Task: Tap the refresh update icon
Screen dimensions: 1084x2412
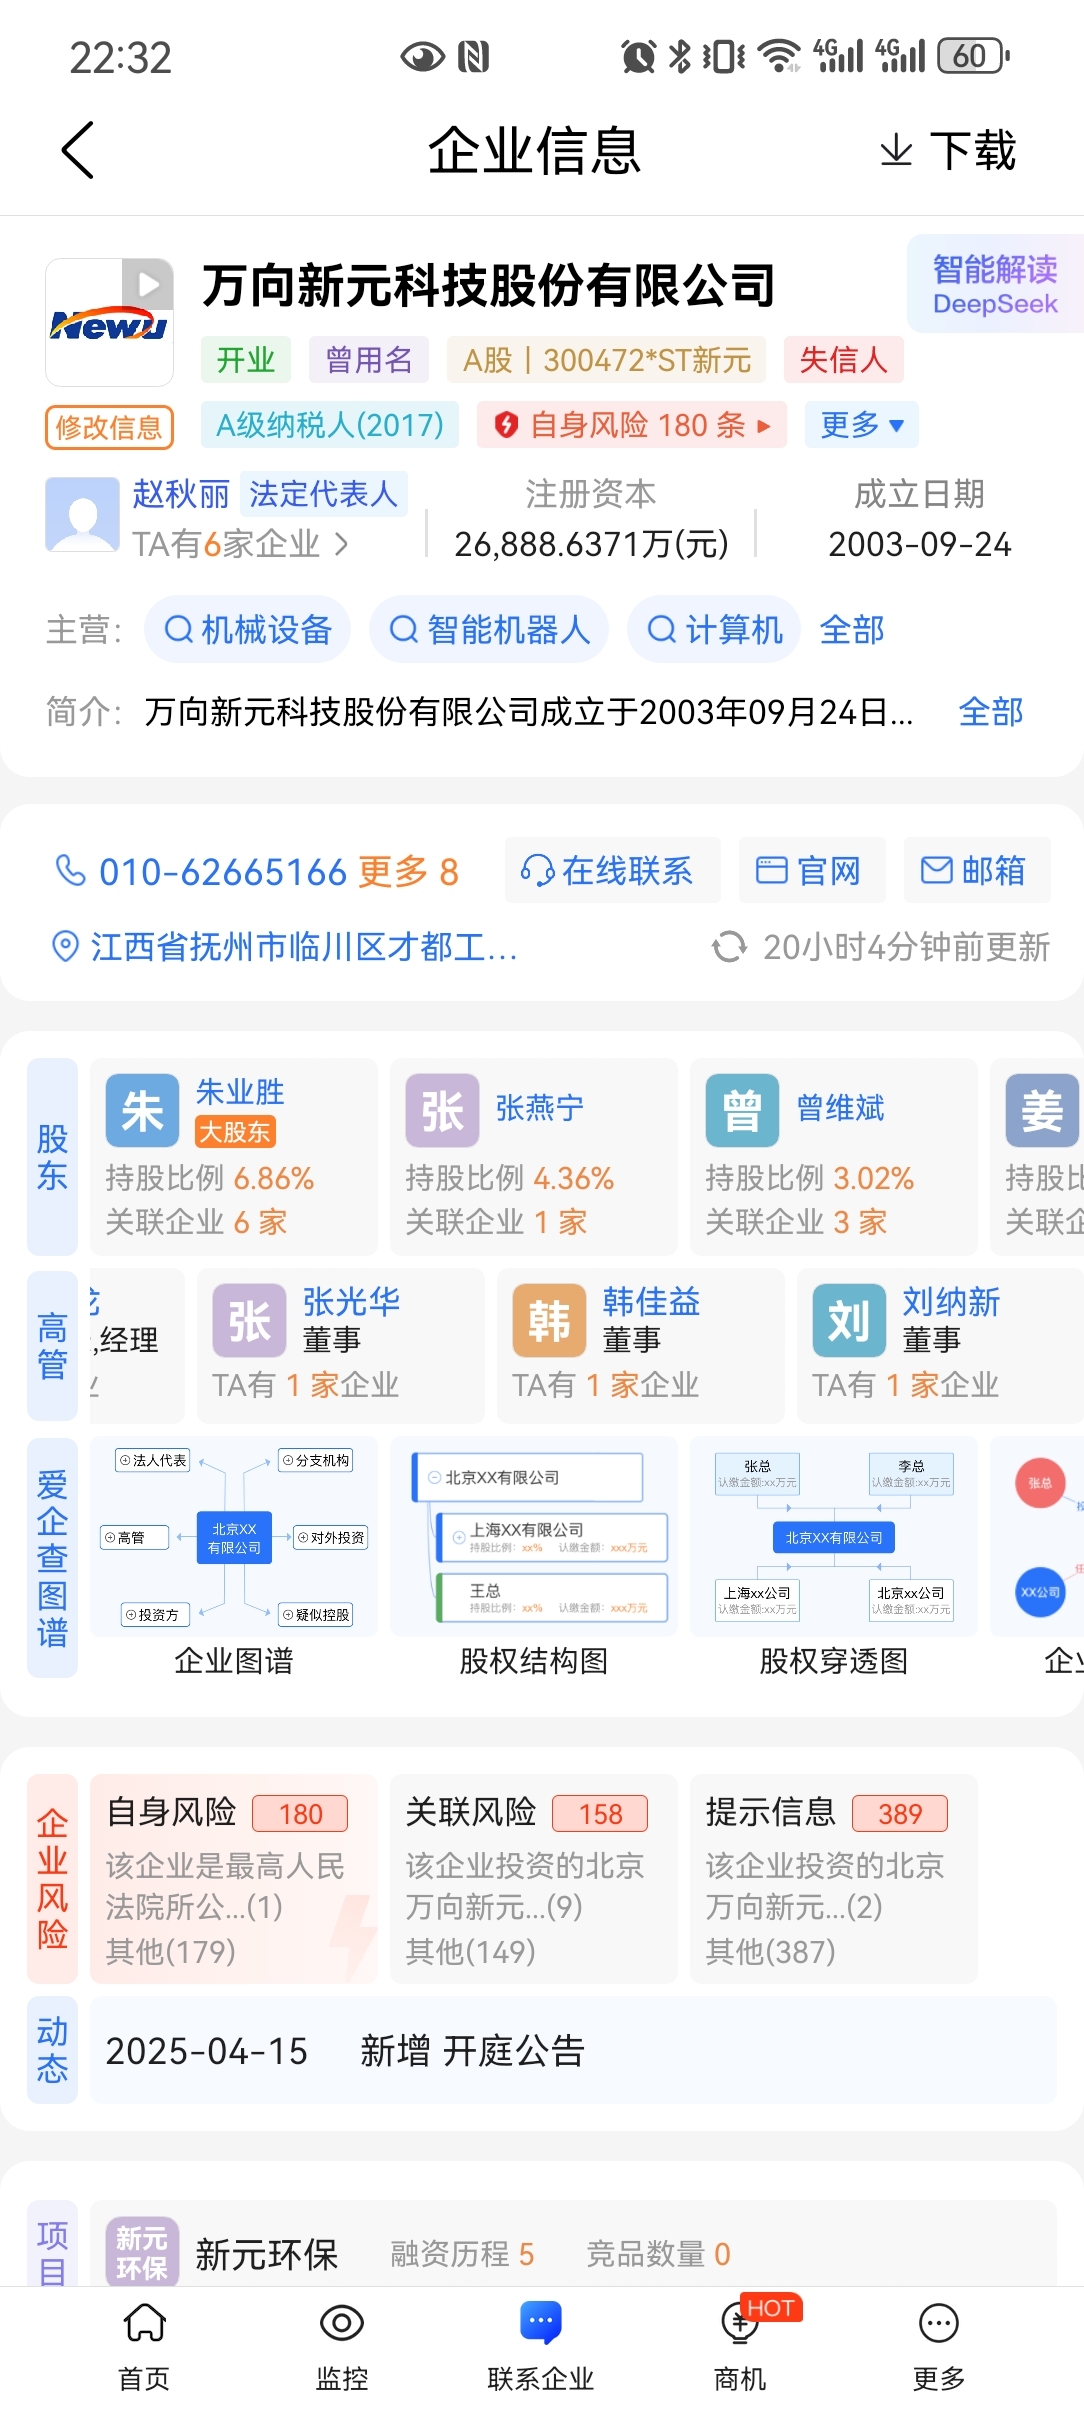Action: tap(729, 946)
